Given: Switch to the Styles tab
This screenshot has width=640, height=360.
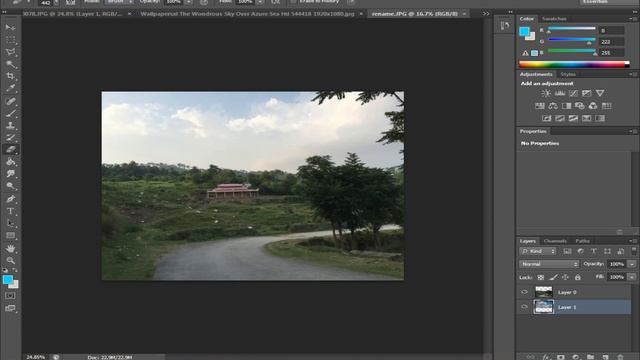Looking at the screenshot, I should tap(568, 74).
